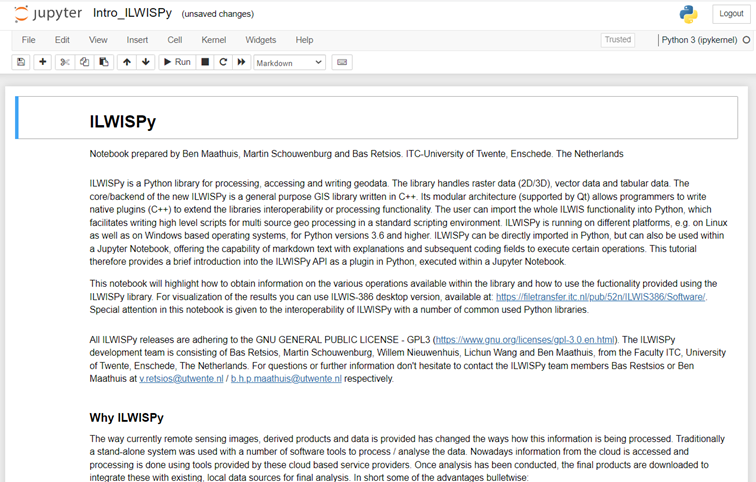Copy selected cells using the toolbar icon
The image size is (756, 482).
84,62
